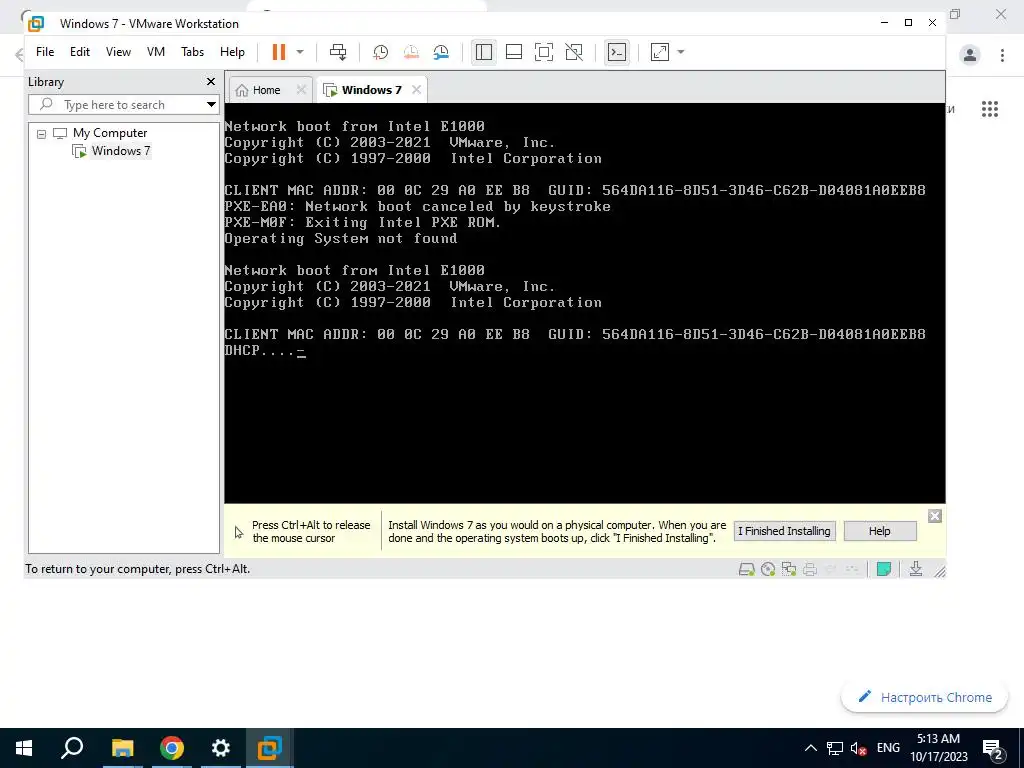Switch to Unity mode icon
1024x768 pixels.
[574, 52]
